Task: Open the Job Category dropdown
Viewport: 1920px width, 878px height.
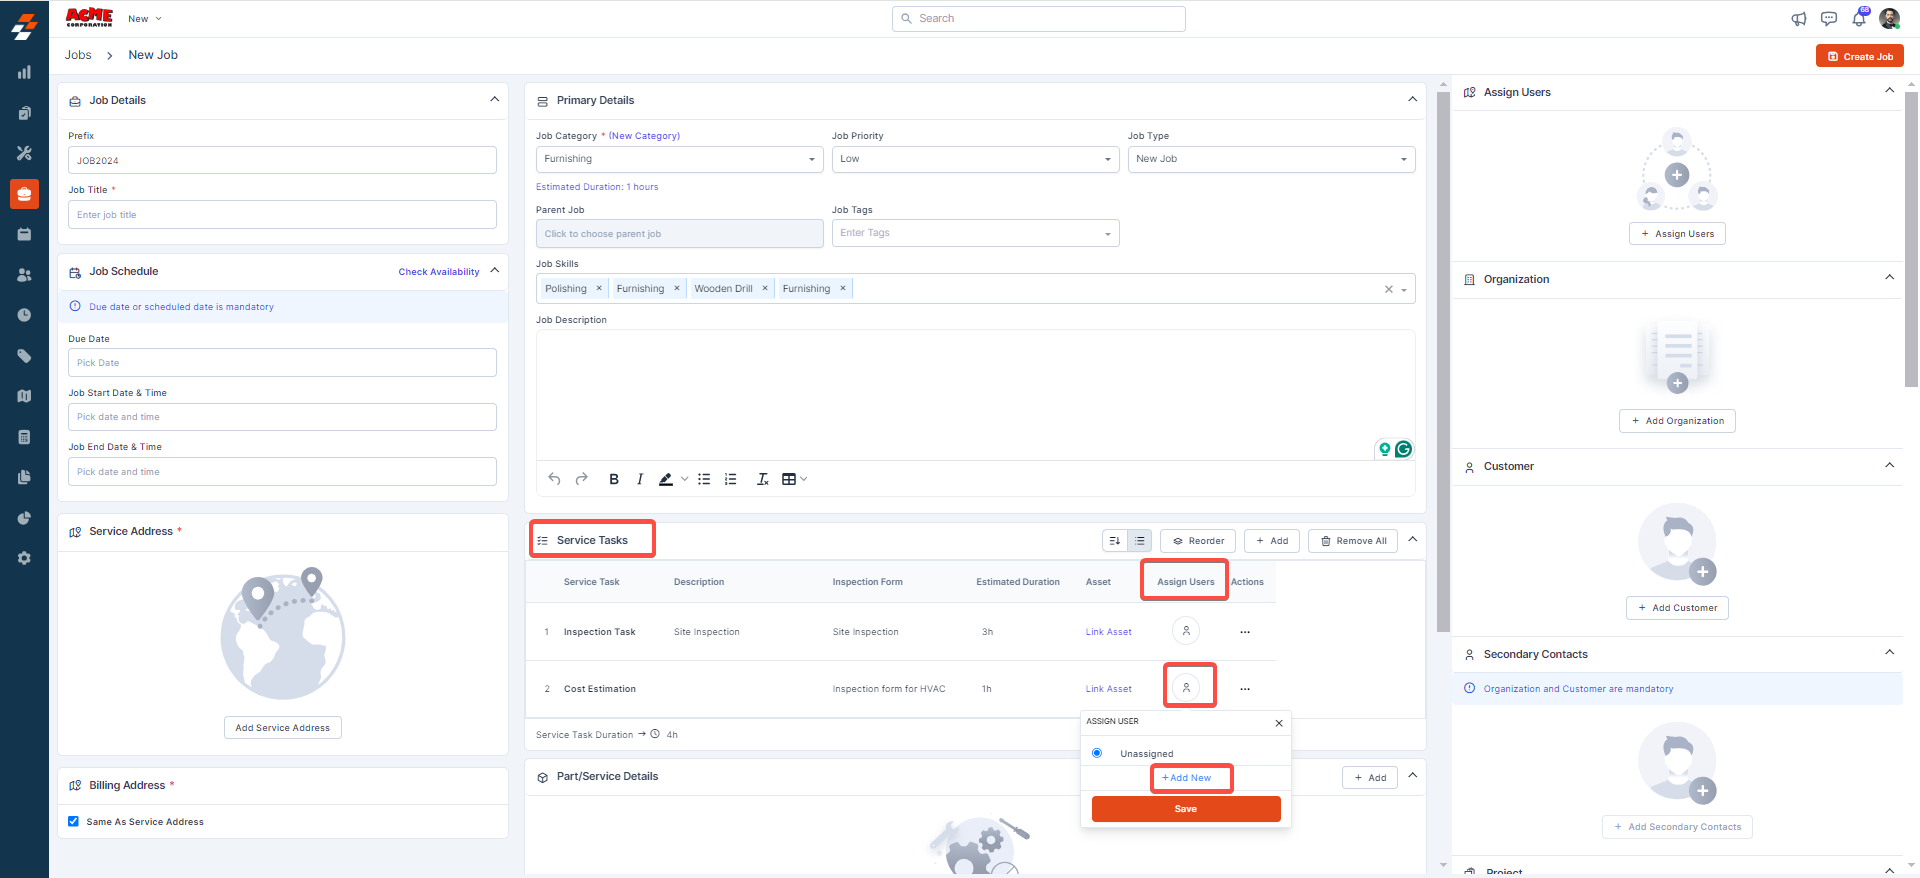Action: 679,159
